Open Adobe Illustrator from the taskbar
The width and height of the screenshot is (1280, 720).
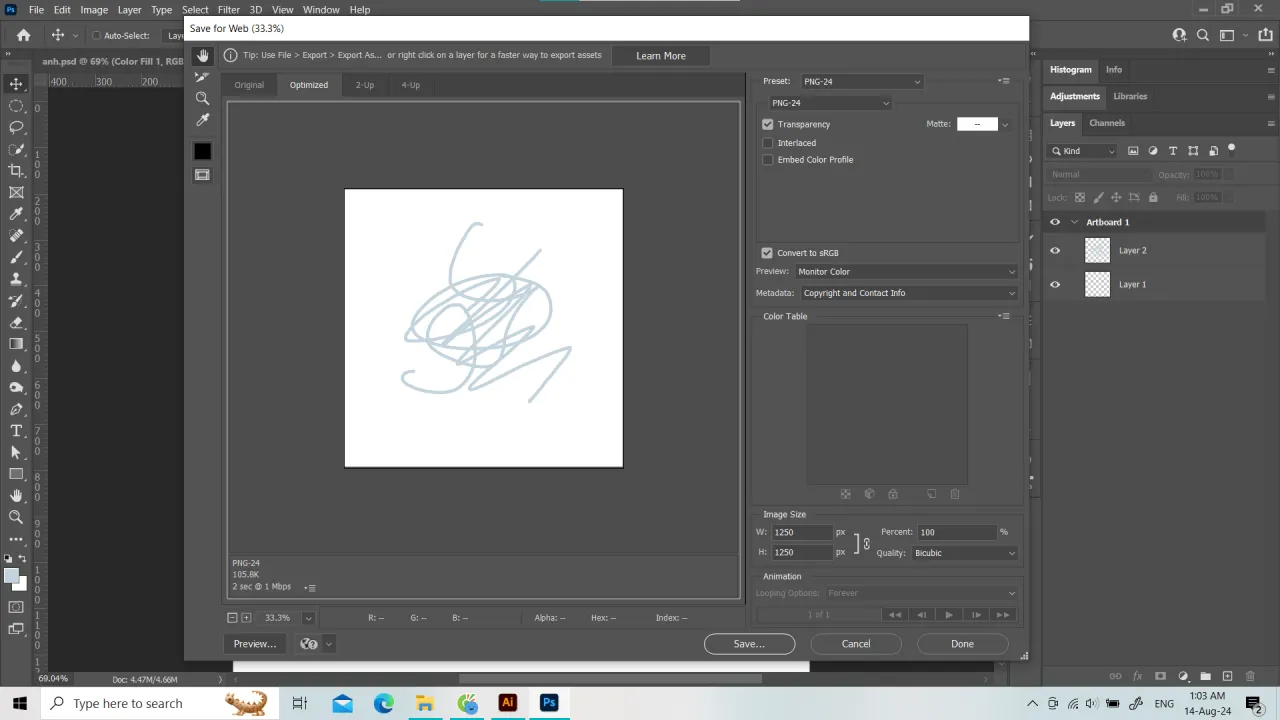coord(507,703)
